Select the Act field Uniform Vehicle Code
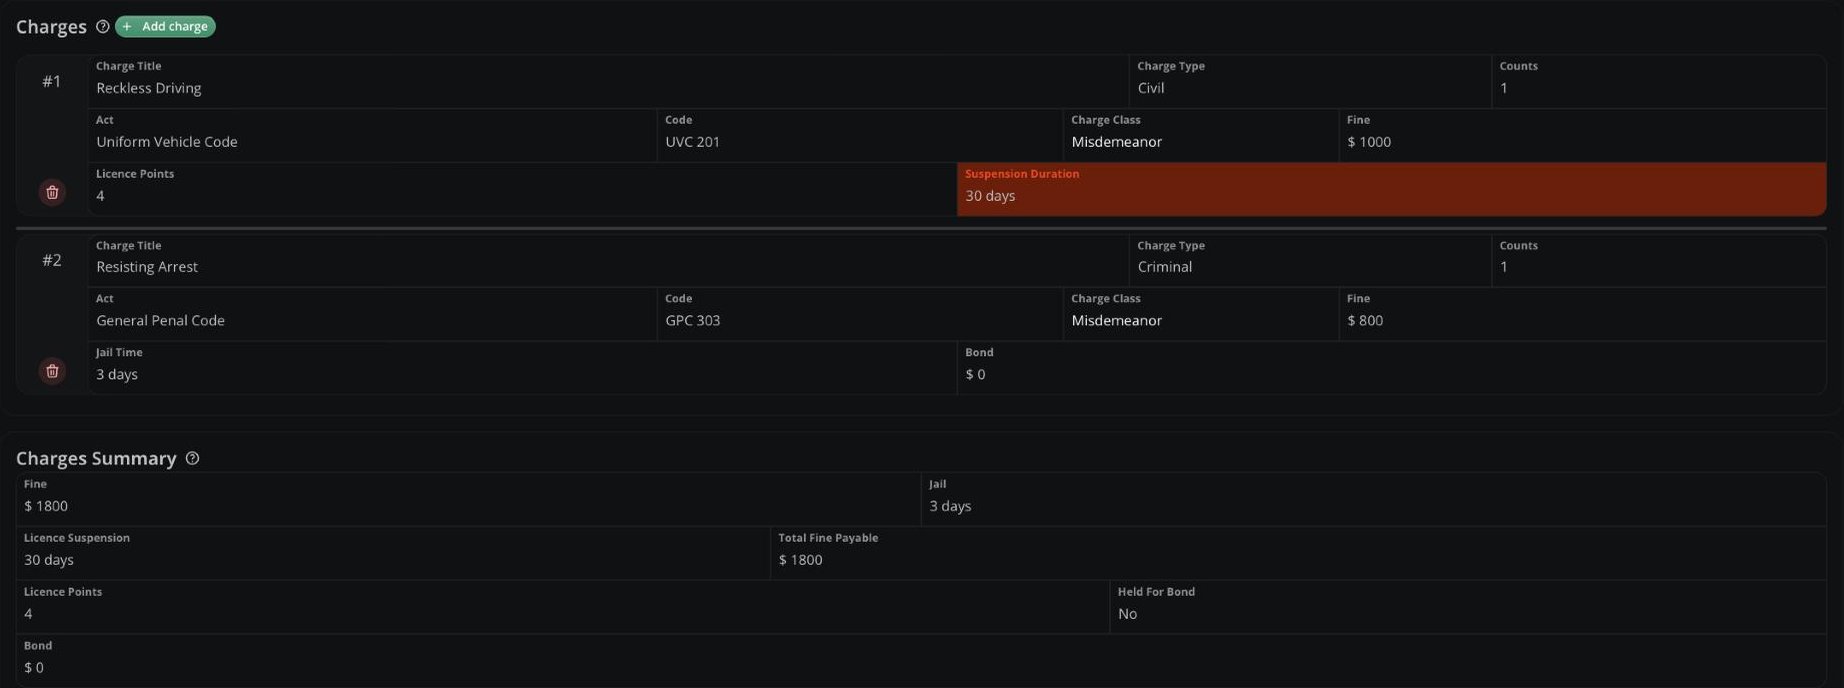 coord(372,135)
